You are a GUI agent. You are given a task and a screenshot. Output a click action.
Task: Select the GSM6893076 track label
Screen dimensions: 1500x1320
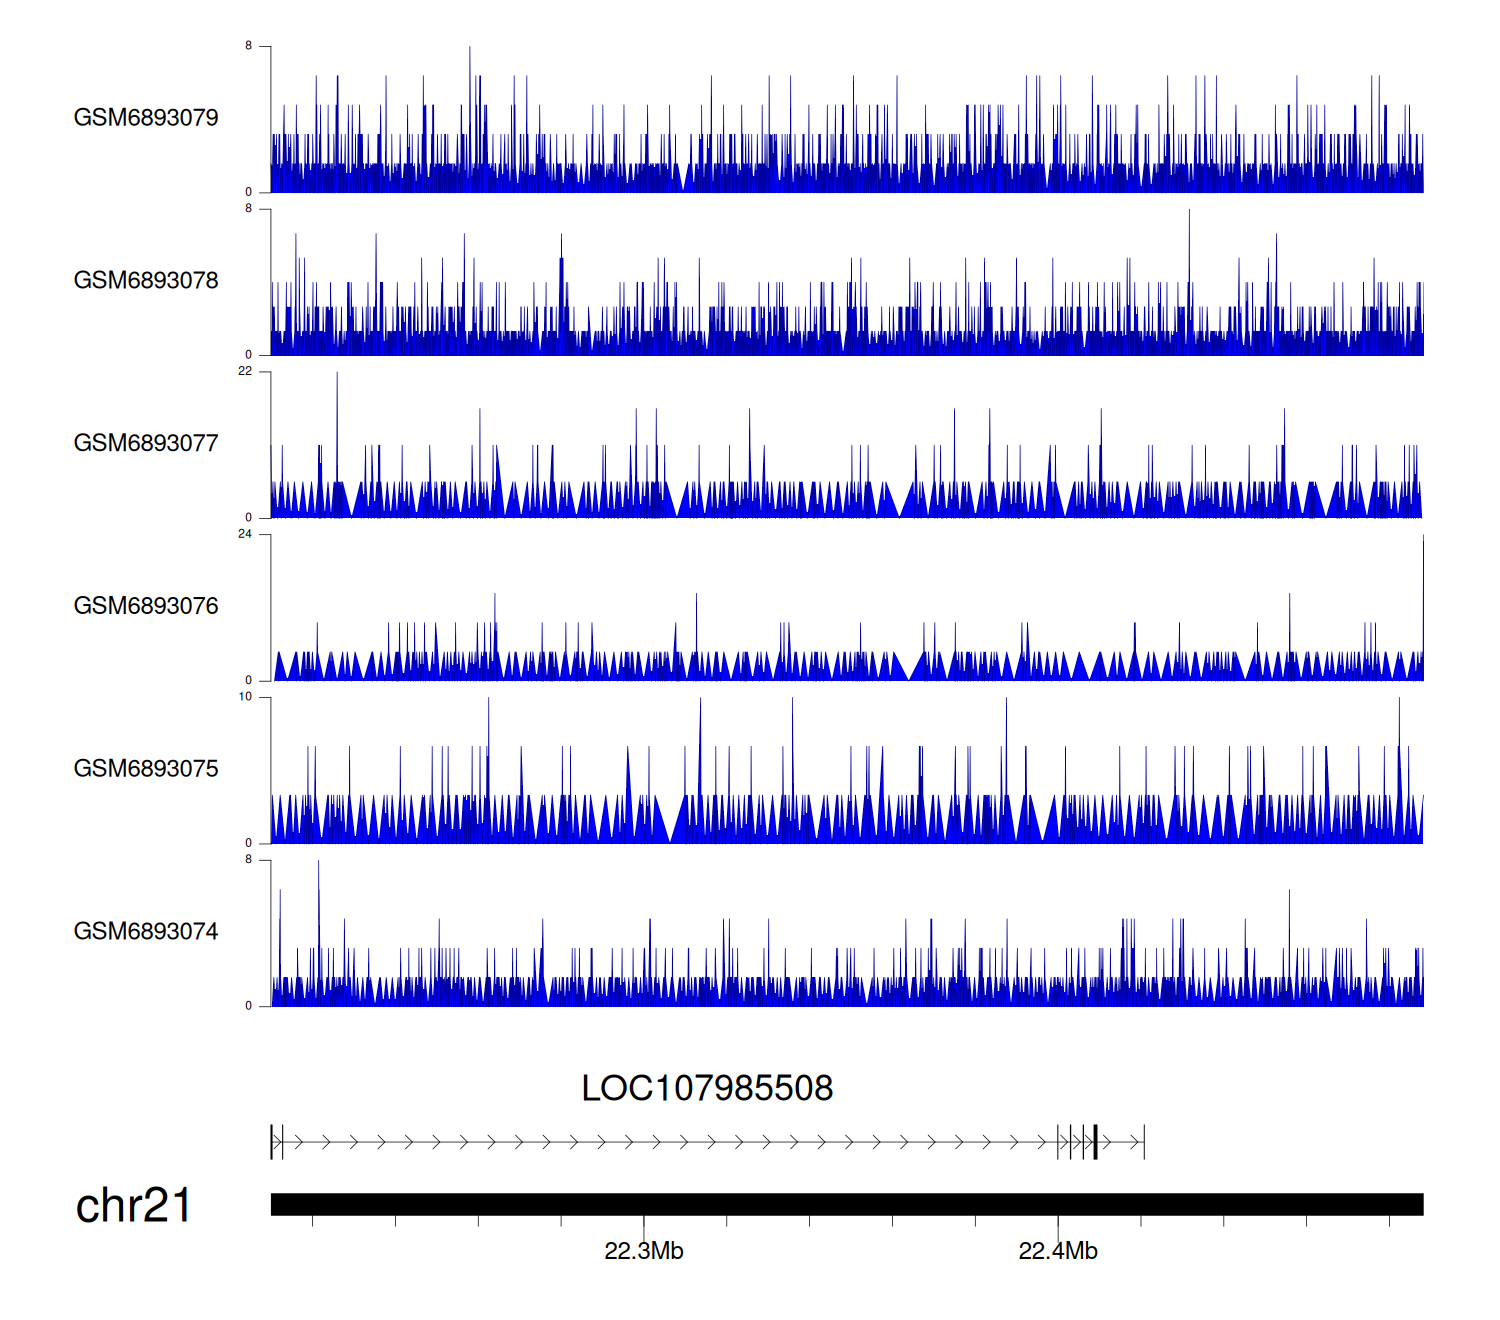[146, 606]
